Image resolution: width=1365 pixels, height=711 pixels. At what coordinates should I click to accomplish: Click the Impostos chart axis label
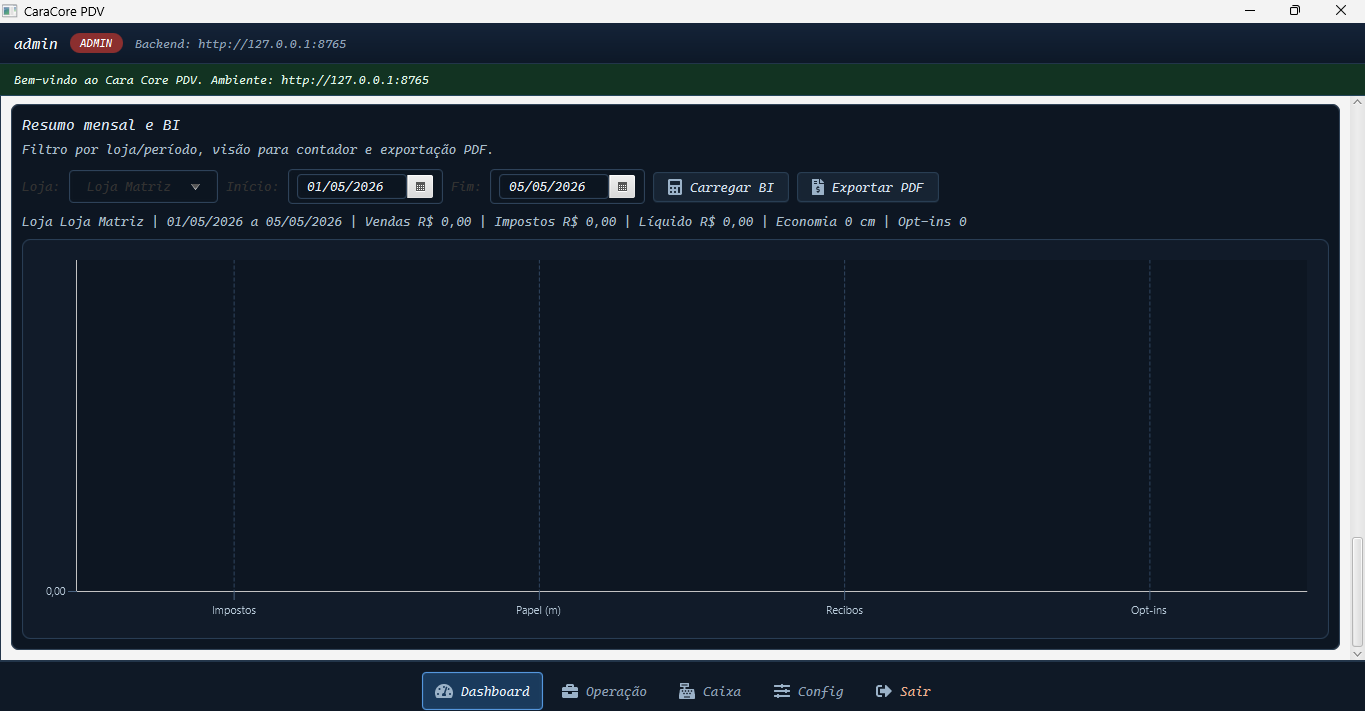234,610
